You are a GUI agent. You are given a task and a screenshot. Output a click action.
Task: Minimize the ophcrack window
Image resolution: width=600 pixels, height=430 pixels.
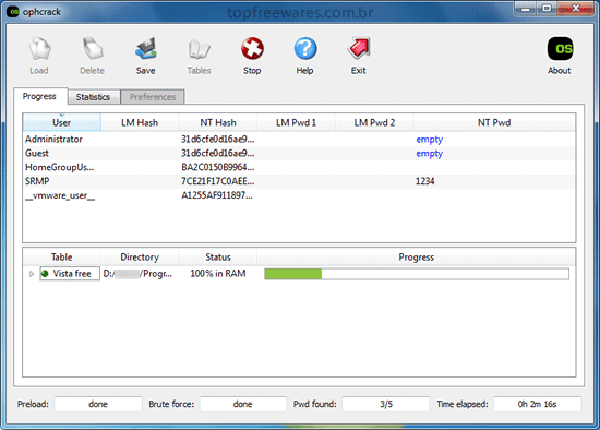click(526, 8)
